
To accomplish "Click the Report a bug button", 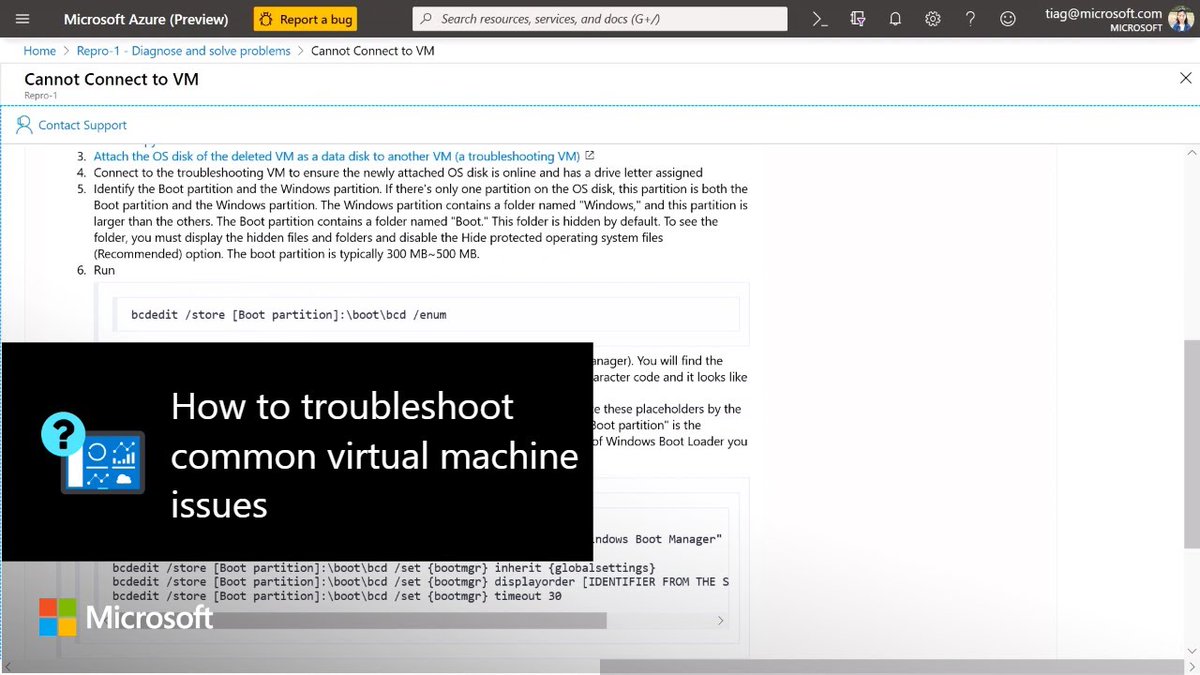I will tap(305, 19).
